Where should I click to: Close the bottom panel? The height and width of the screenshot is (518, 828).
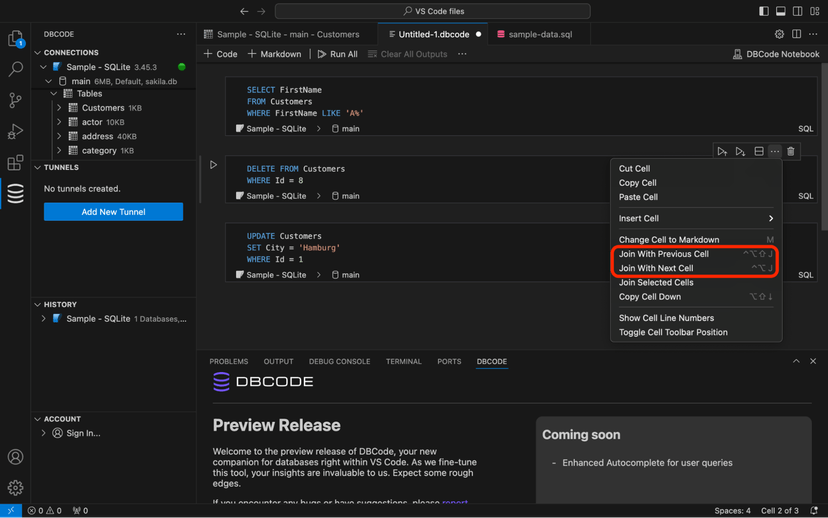pos(813,361)
